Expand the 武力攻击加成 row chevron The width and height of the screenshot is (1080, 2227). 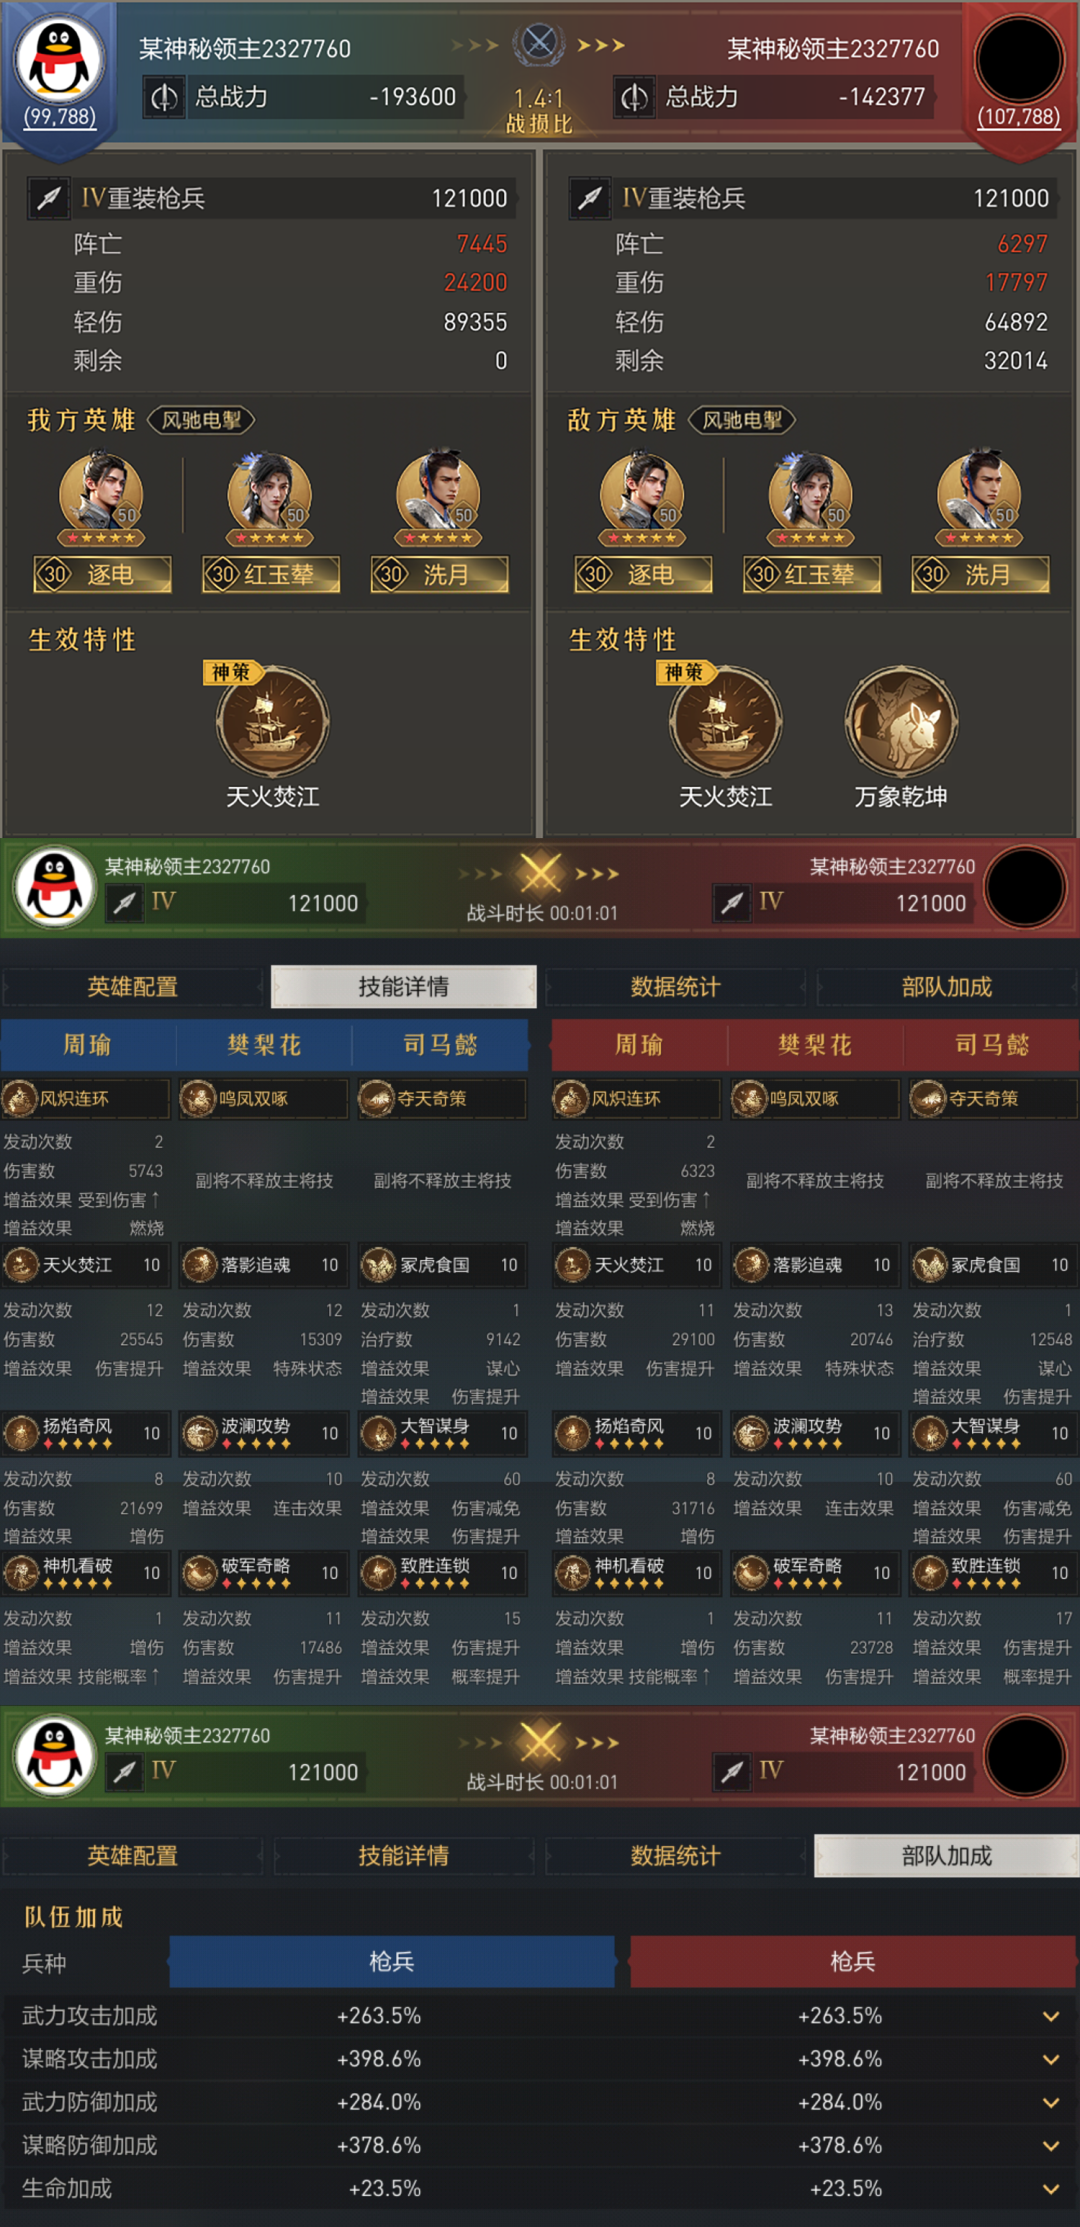(1051, 2016)
